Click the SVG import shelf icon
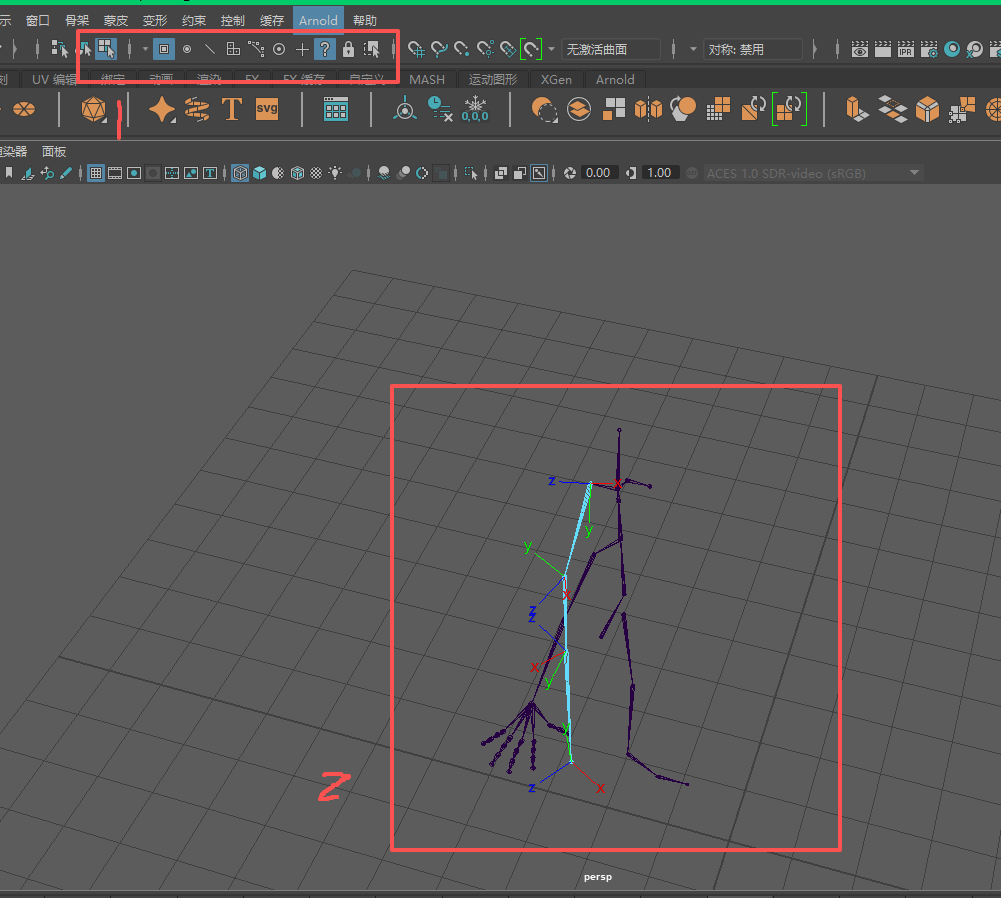 pos(267,109)
